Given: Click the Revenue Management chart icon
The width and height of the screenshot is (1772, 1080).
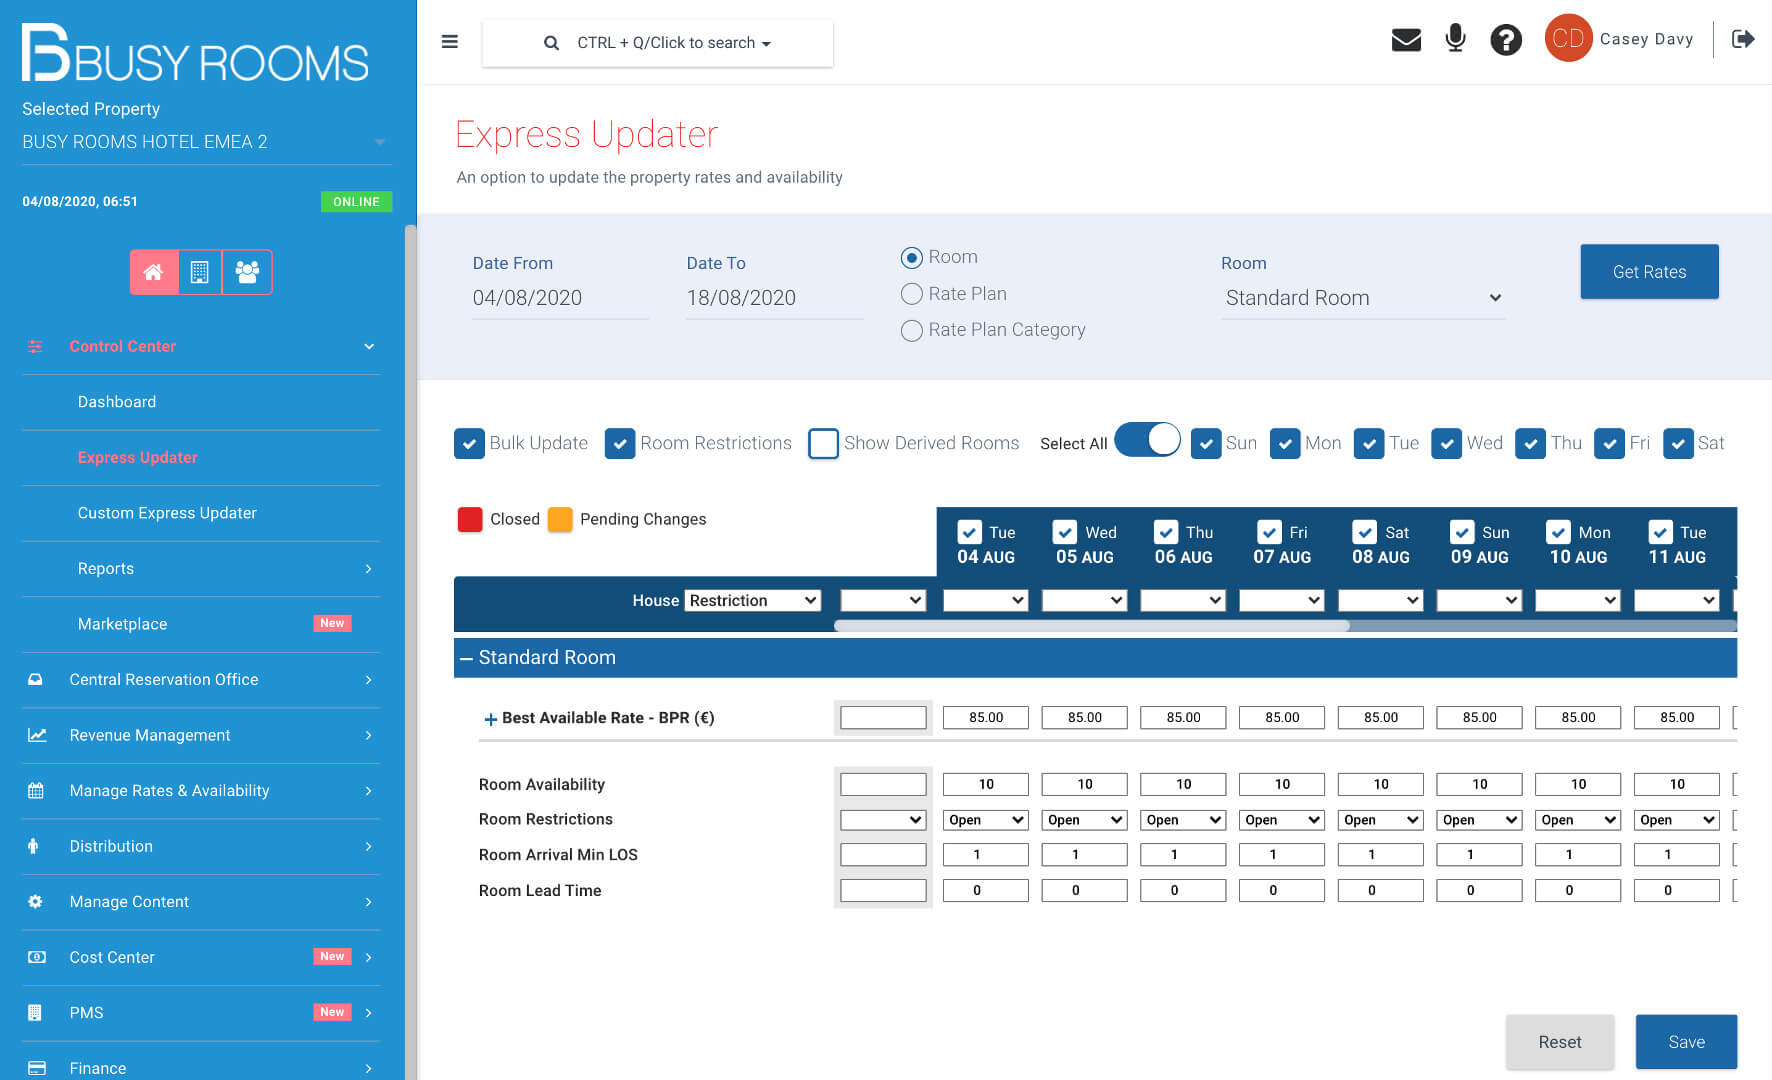Looking at the screenshot, I should (37, 735).
